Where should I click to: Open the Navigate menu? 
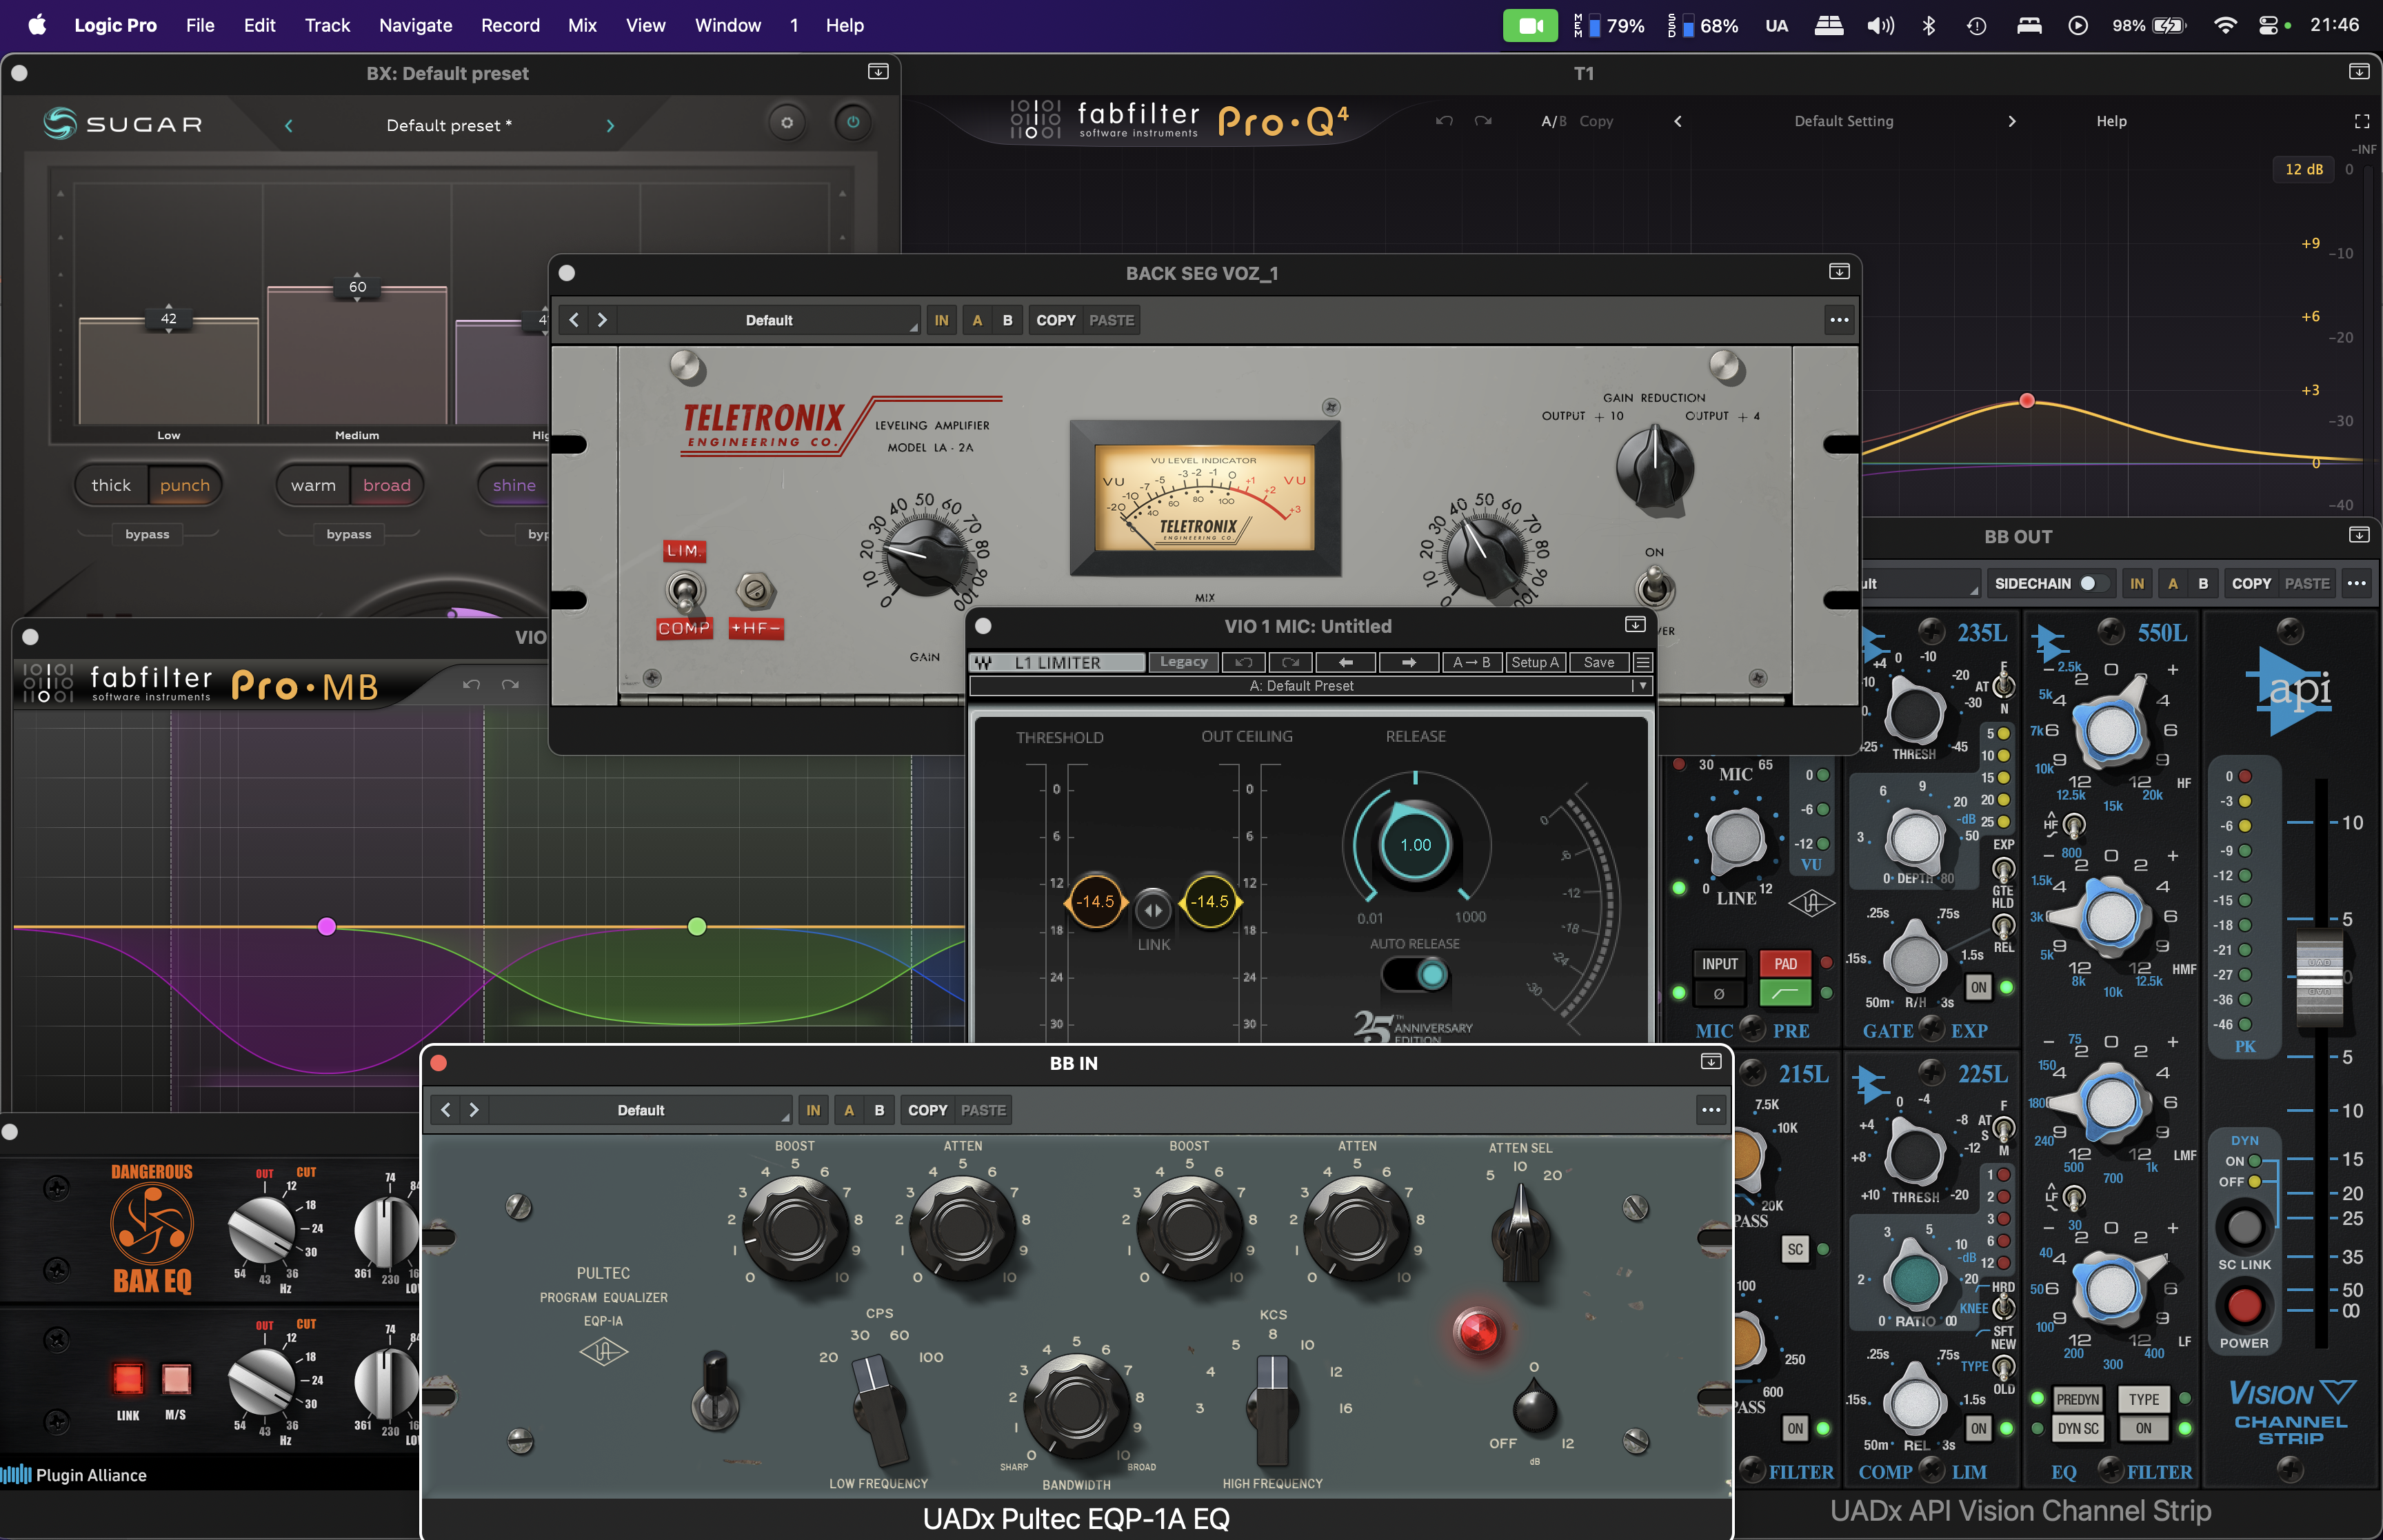[x=415, y=25]
